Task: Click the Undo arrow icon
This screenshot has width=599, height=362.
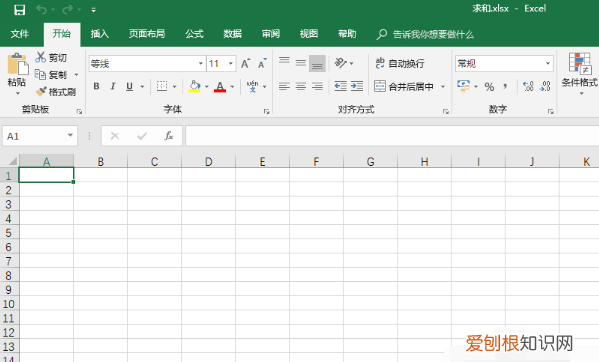Action: [x=42, y=10]
